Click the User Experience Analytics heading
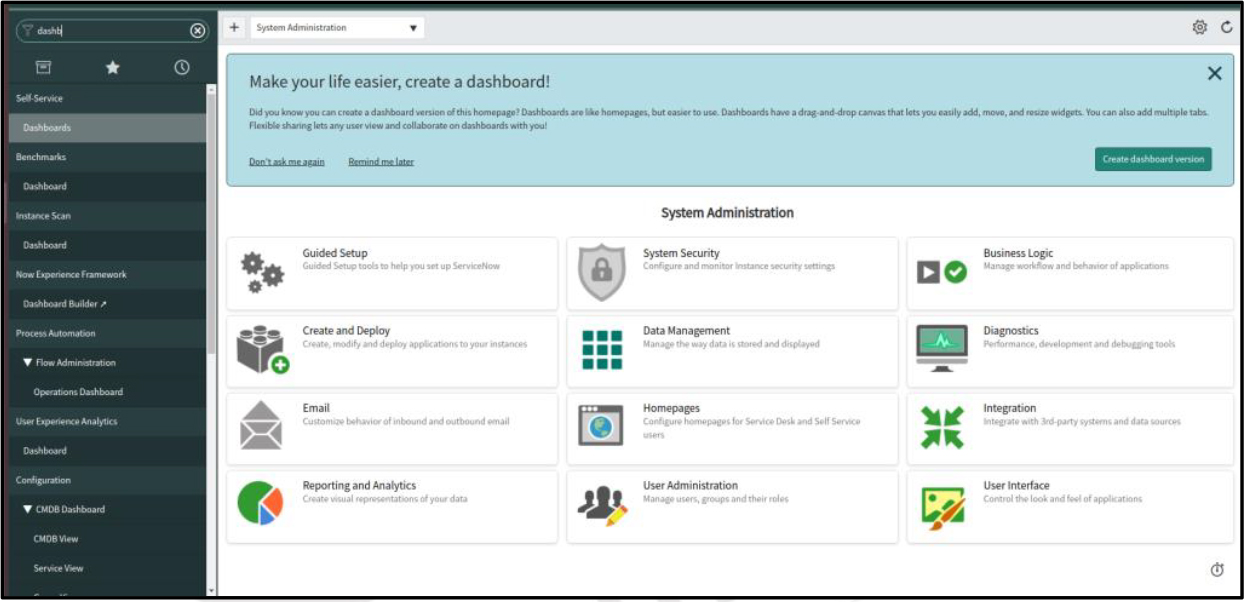The image size is (1246, 602). 108,422
